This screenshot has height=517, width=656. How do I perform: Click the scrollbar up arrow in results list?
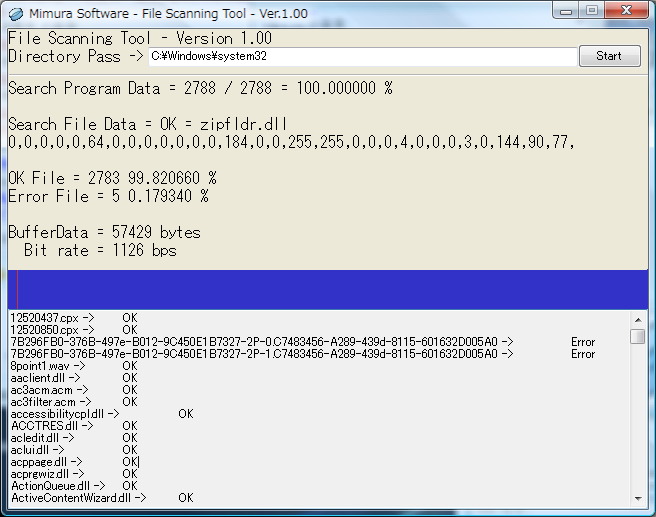(638, 320)
